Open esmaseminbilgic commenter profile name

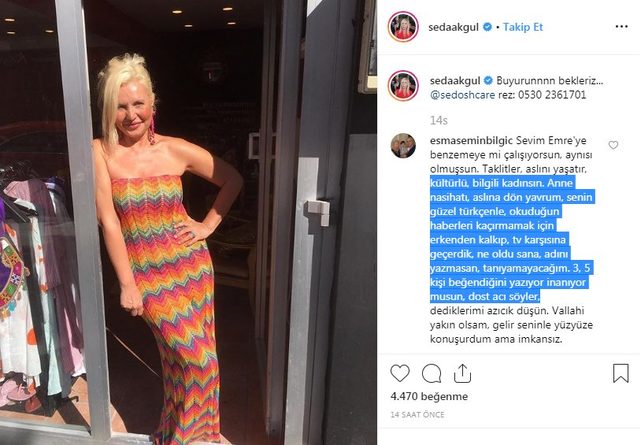[471, 140]
